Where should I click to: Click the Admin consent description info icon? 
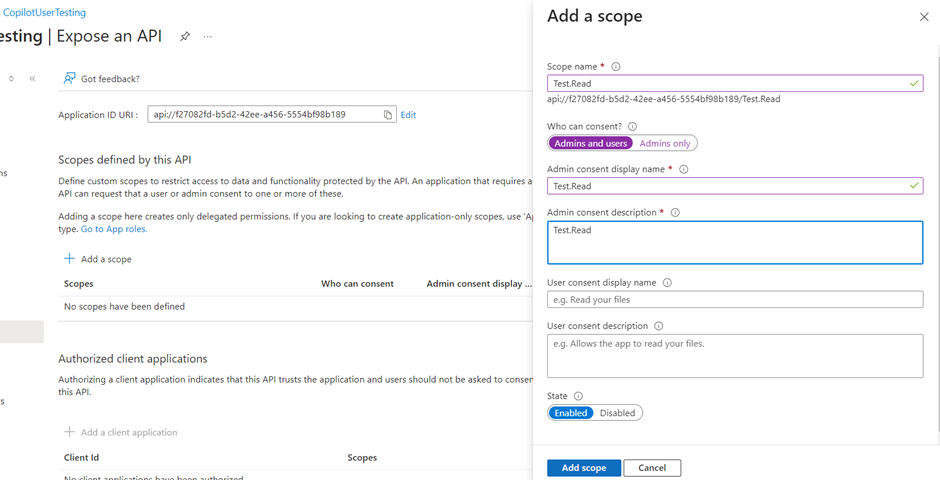coord(675,213)
